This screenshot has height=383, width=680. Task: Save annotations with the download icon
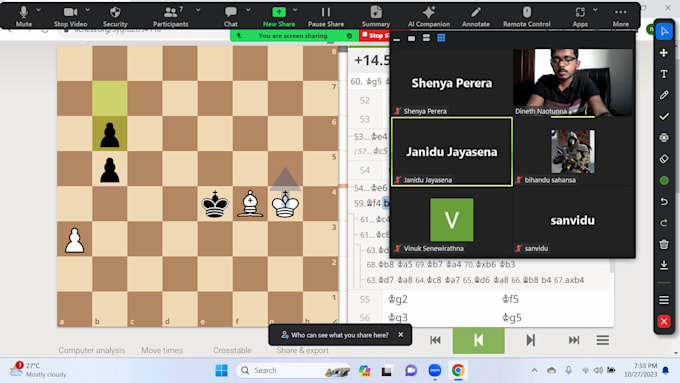click(664, 265)
